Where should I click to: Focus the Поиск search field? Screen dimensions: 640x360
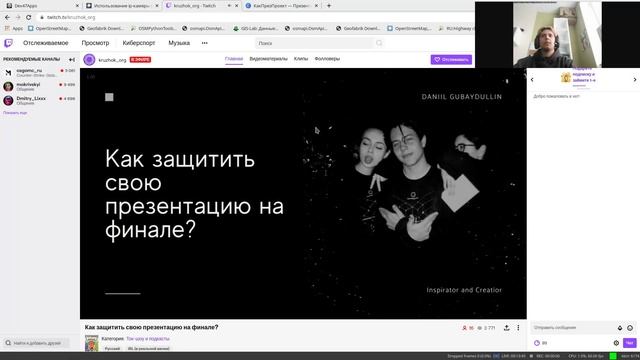tap(315, 43)
